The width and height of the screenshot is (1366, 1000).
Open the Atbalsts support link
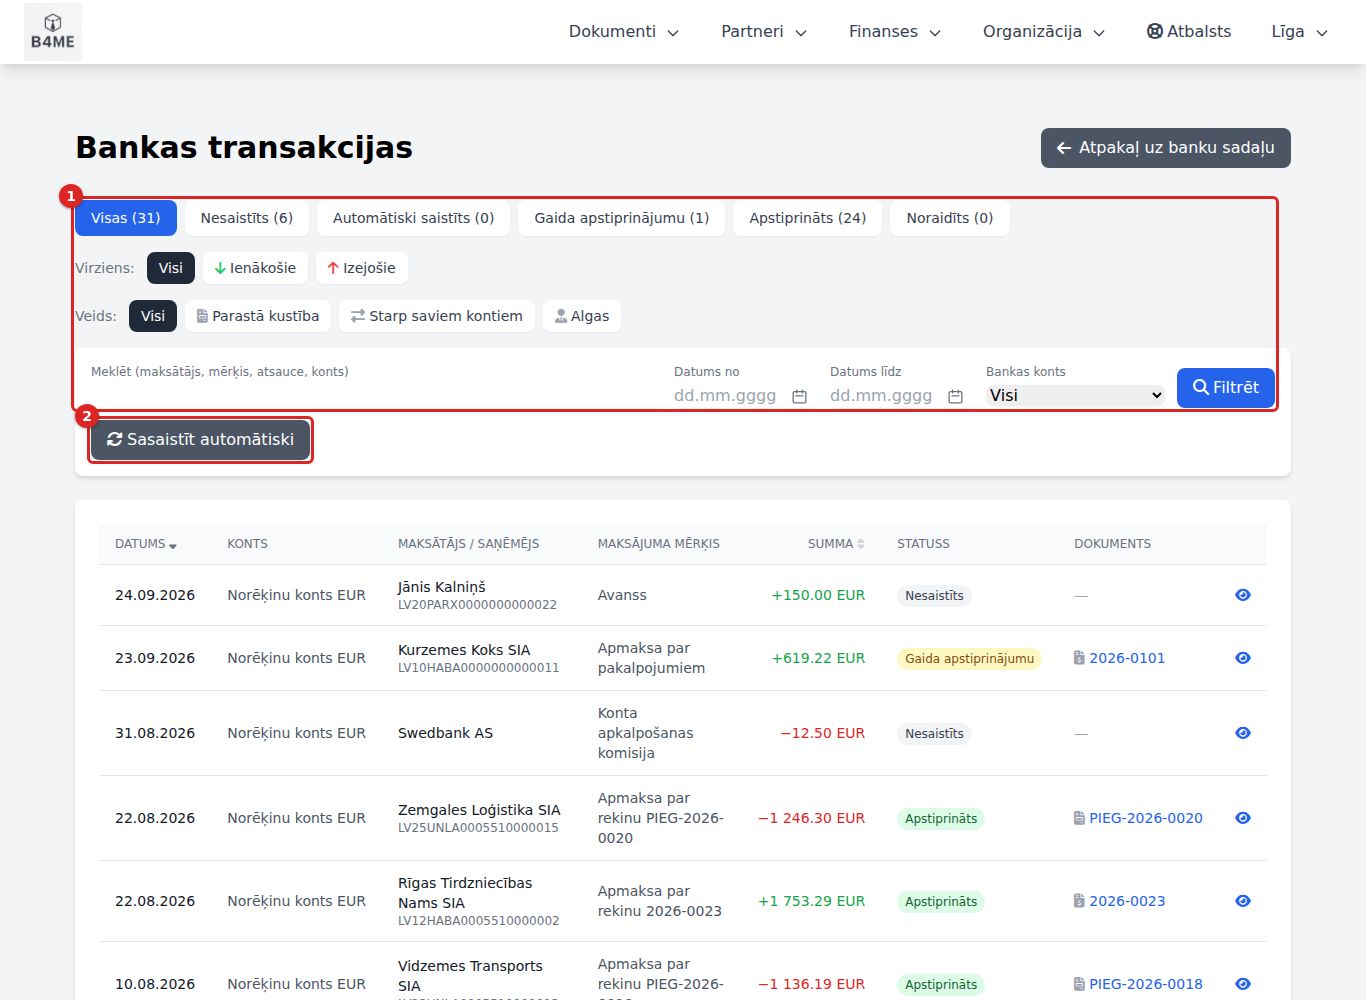pyautogui.click(x=1189, y=32)
